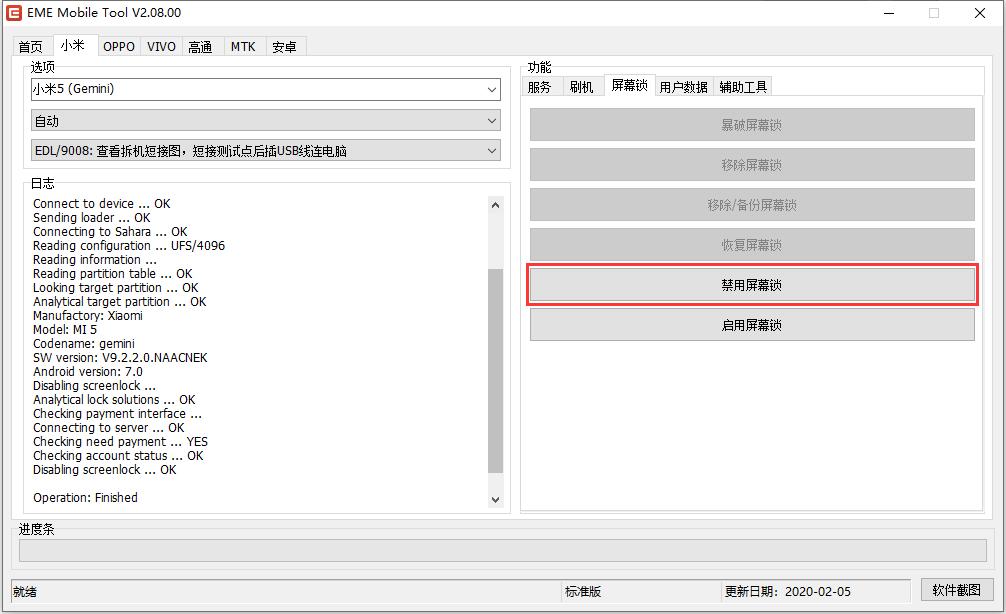Click the 'Codename: gemini' log line
Image resolution: width=1006 pixels, height=614 pixels.
(83, 344)
